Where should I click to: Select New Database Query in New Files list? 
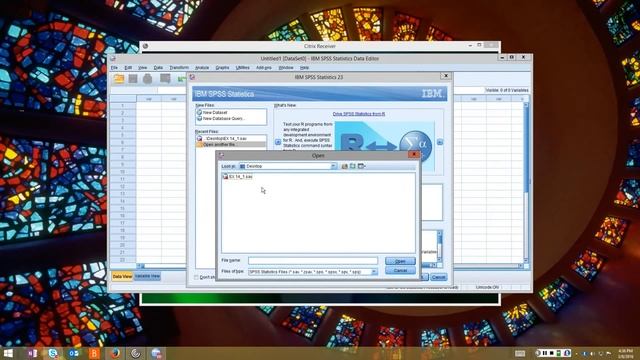[221, 118]
